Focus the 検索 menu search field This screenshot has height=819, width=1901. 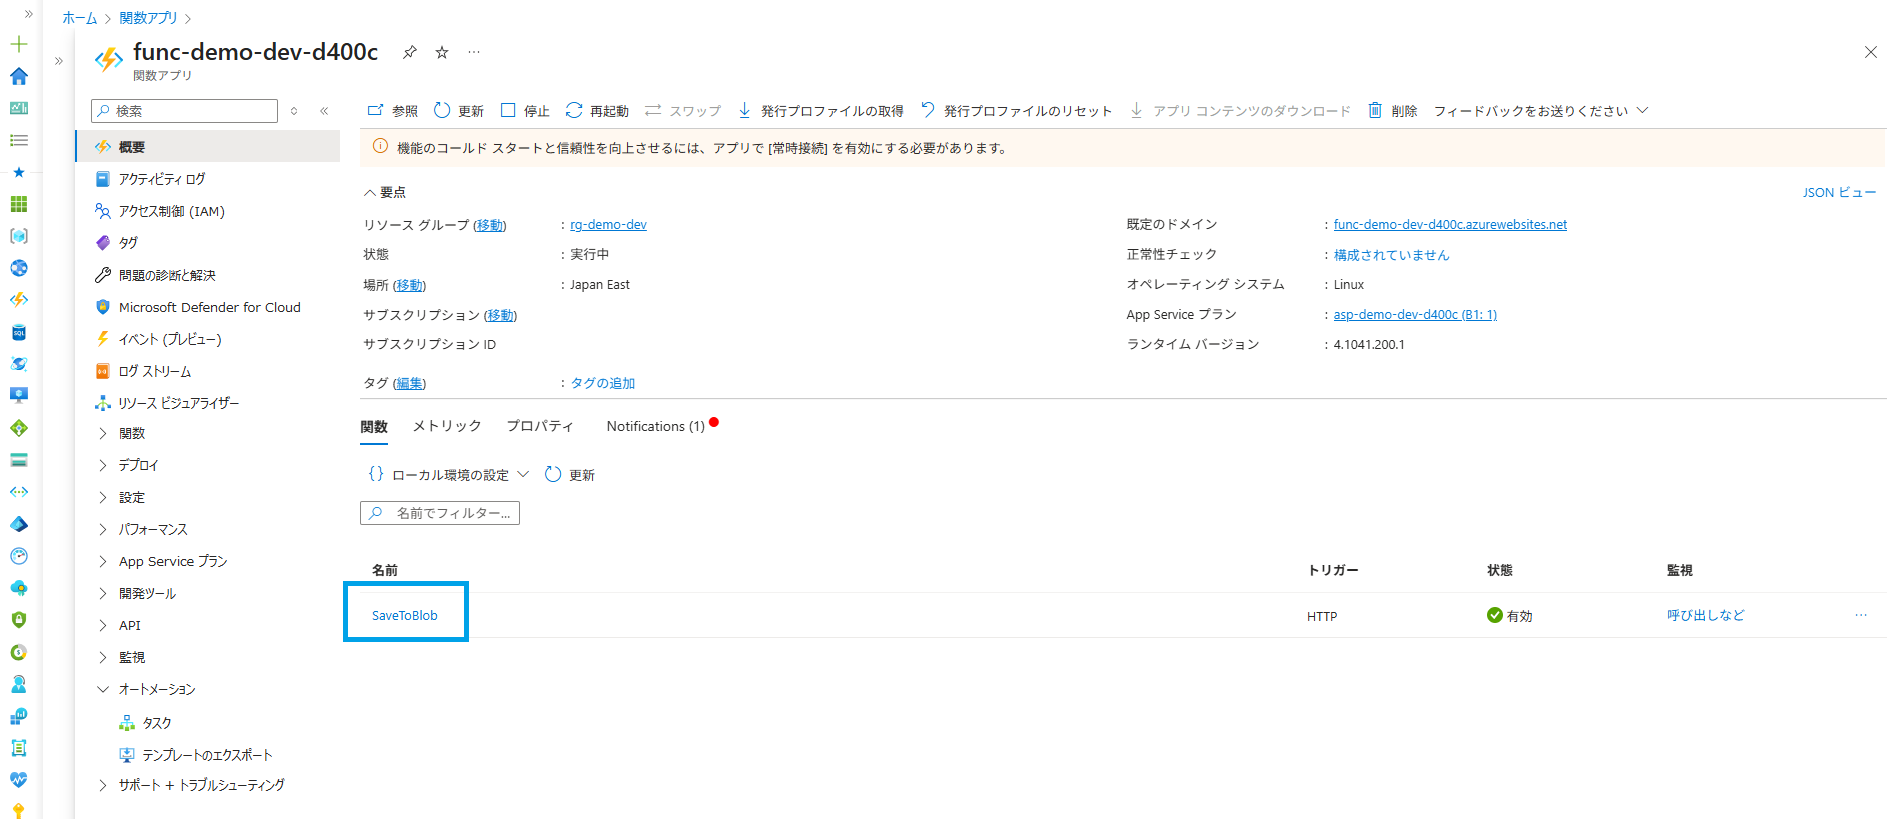(185, 111)
